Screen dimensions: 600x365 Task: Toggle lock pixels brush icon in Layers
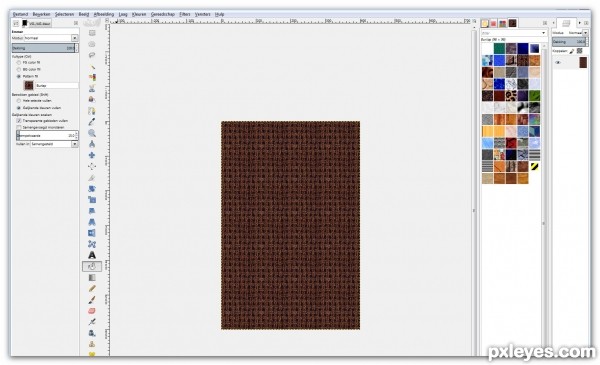[572, 51]
